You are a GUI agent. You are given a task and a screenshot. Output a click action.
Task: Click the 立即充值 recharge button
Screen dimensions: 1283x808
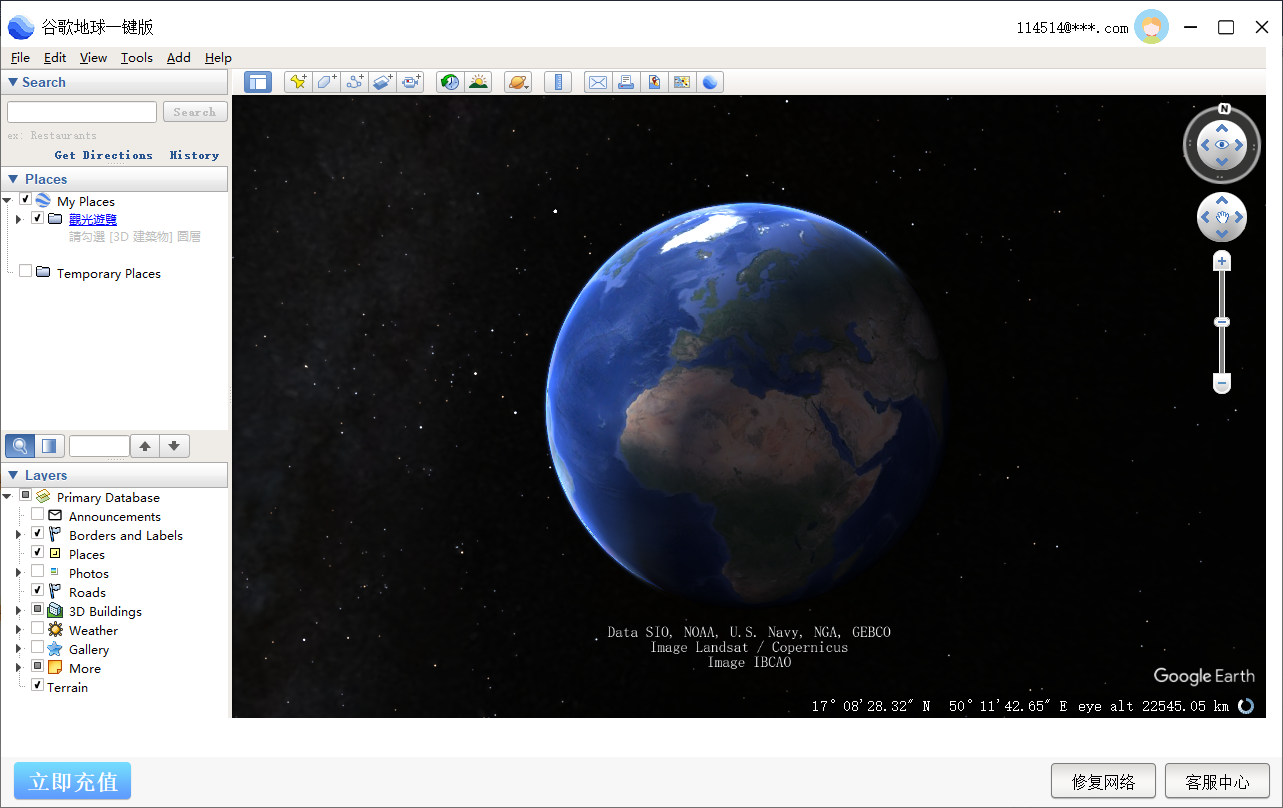click(73, 781)
